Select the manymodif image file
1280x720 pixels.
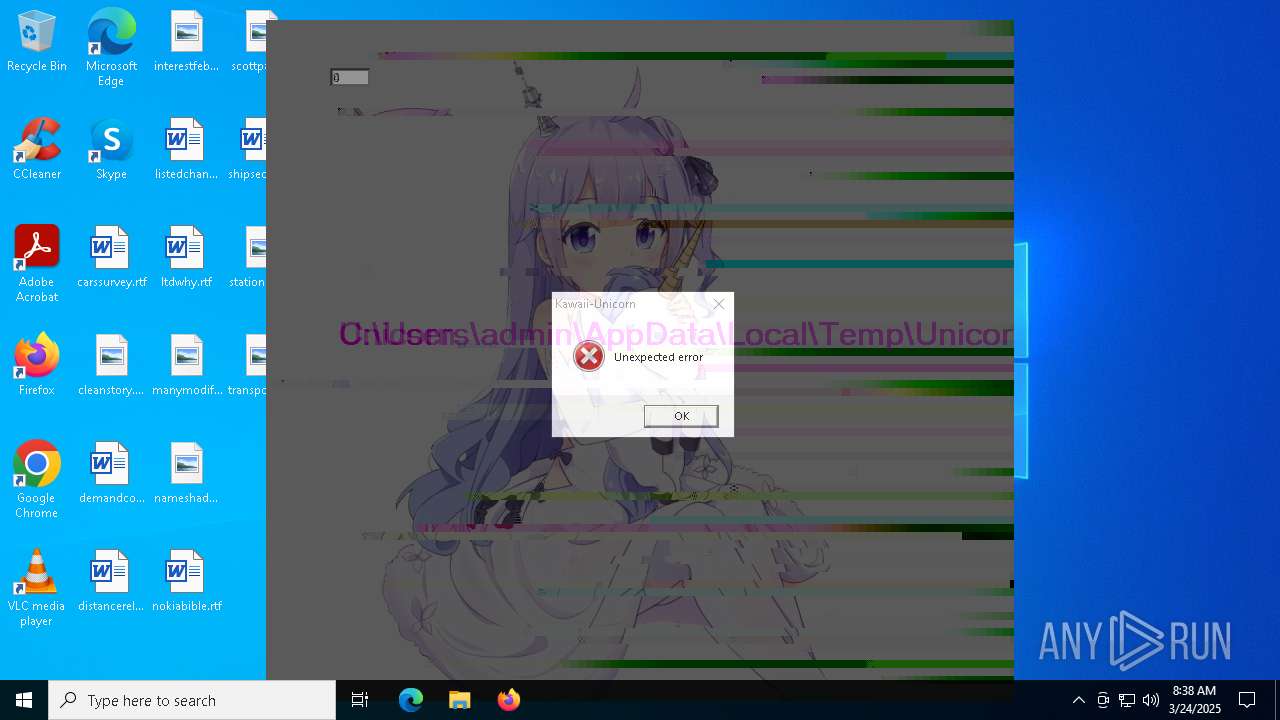[x=186, y=366]
